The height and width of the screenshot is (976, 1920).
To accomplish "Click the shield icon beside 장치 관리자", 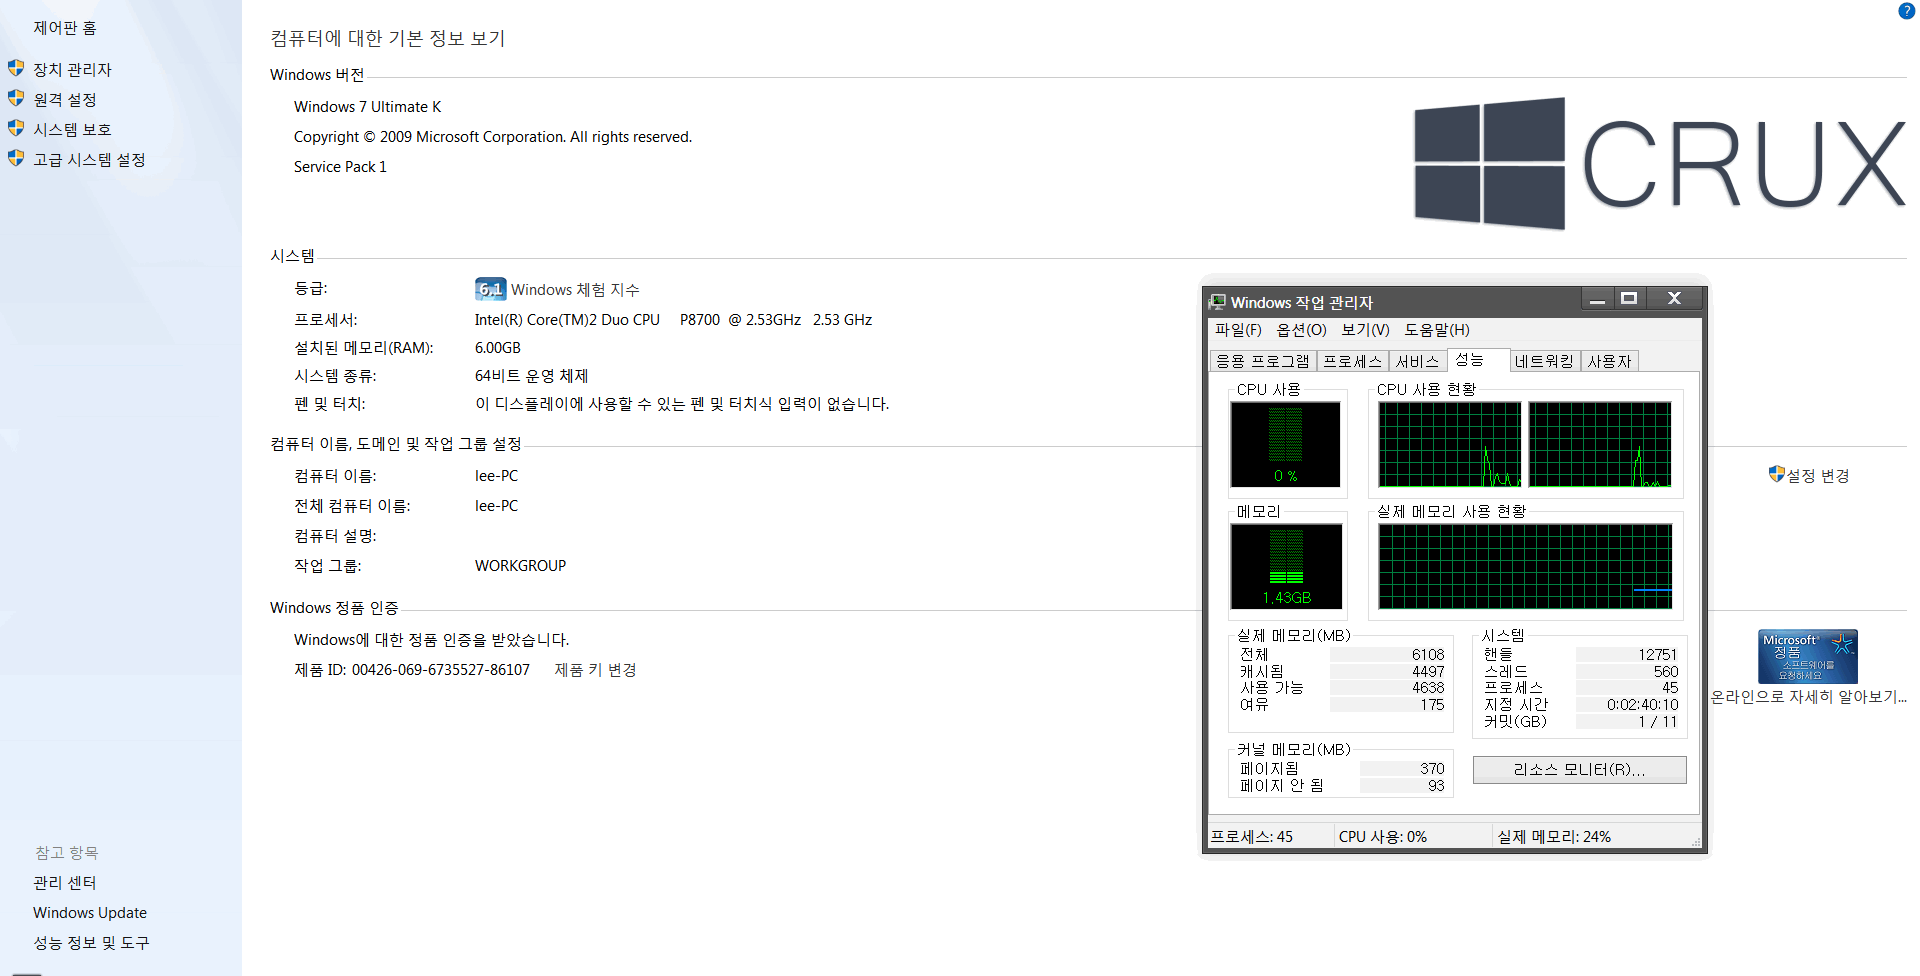I will [x=16, y=68].
